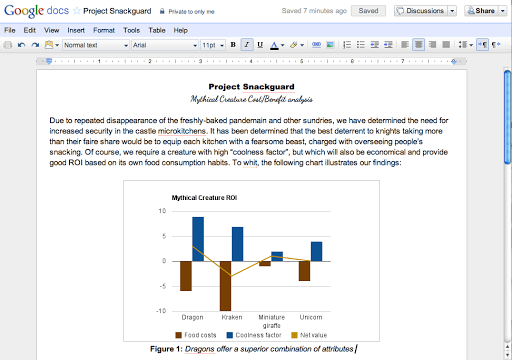Redo the last action
This screenshot has width=512, height=360.
click(35, 45)
